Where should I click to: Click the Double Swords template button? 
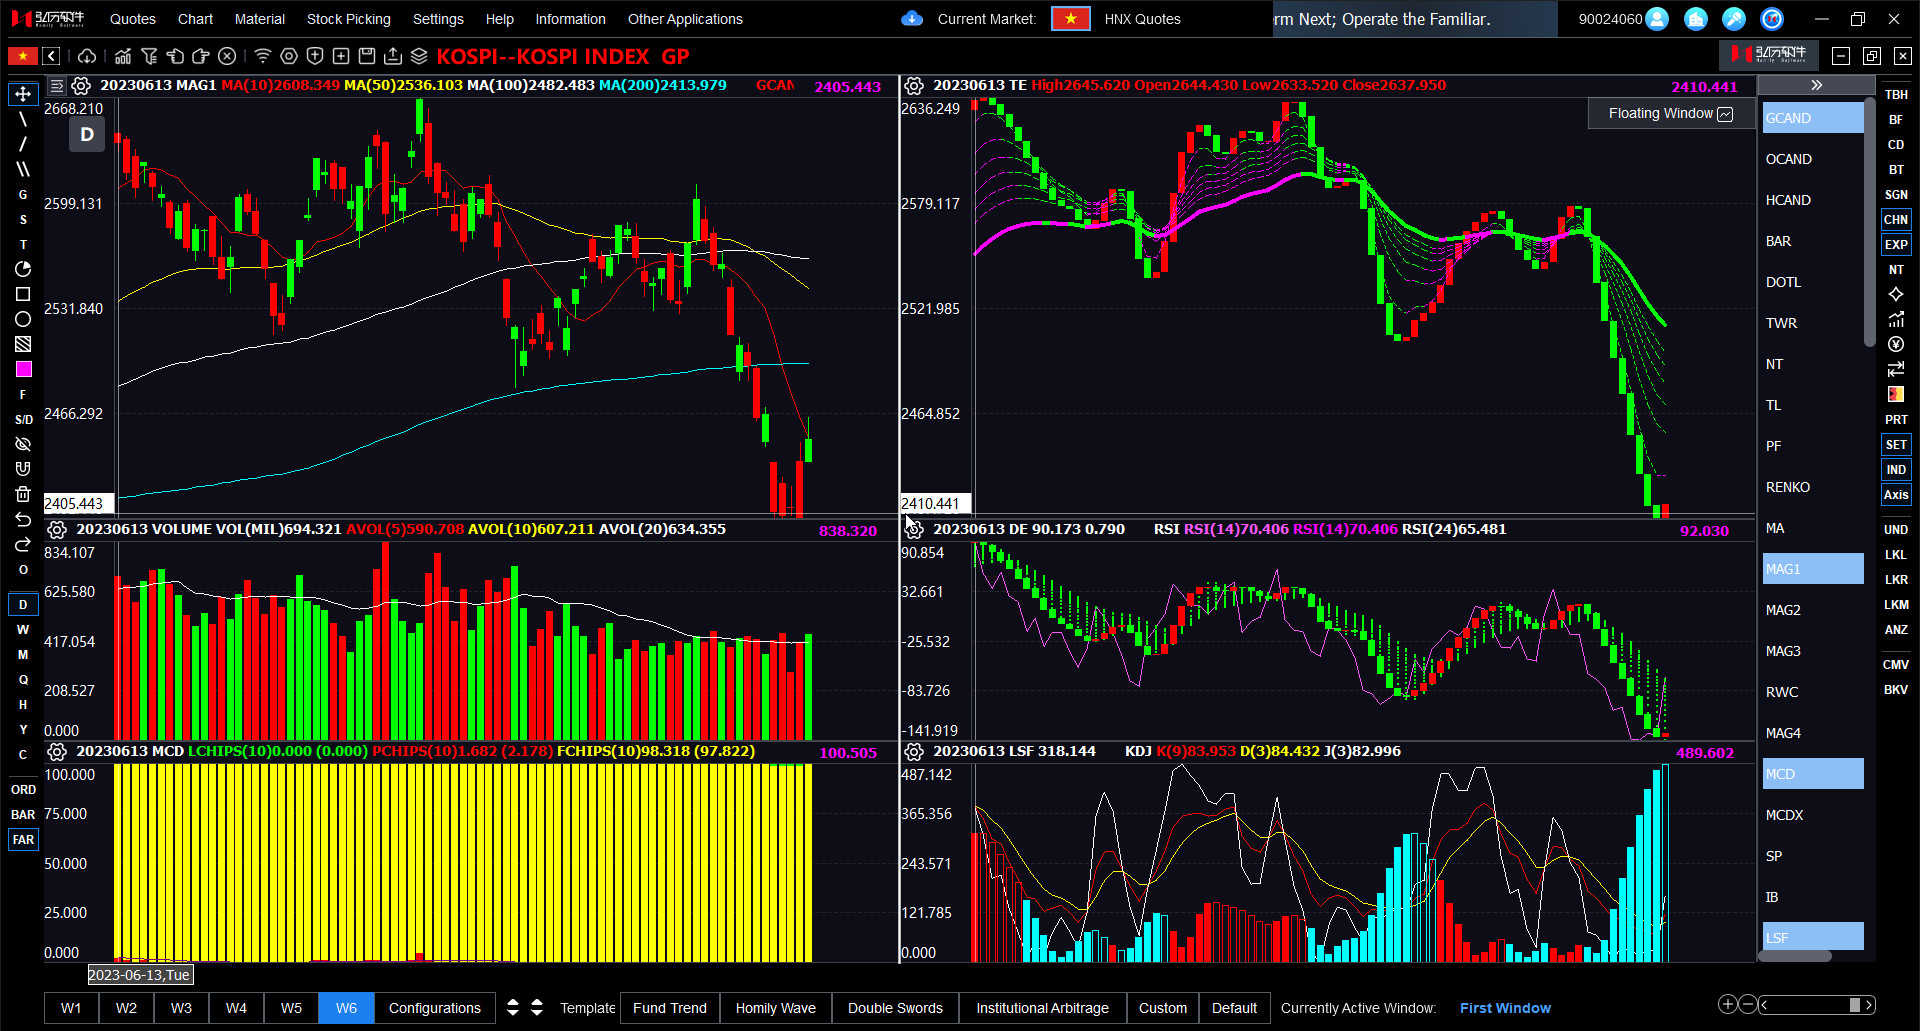[895, 1008]
